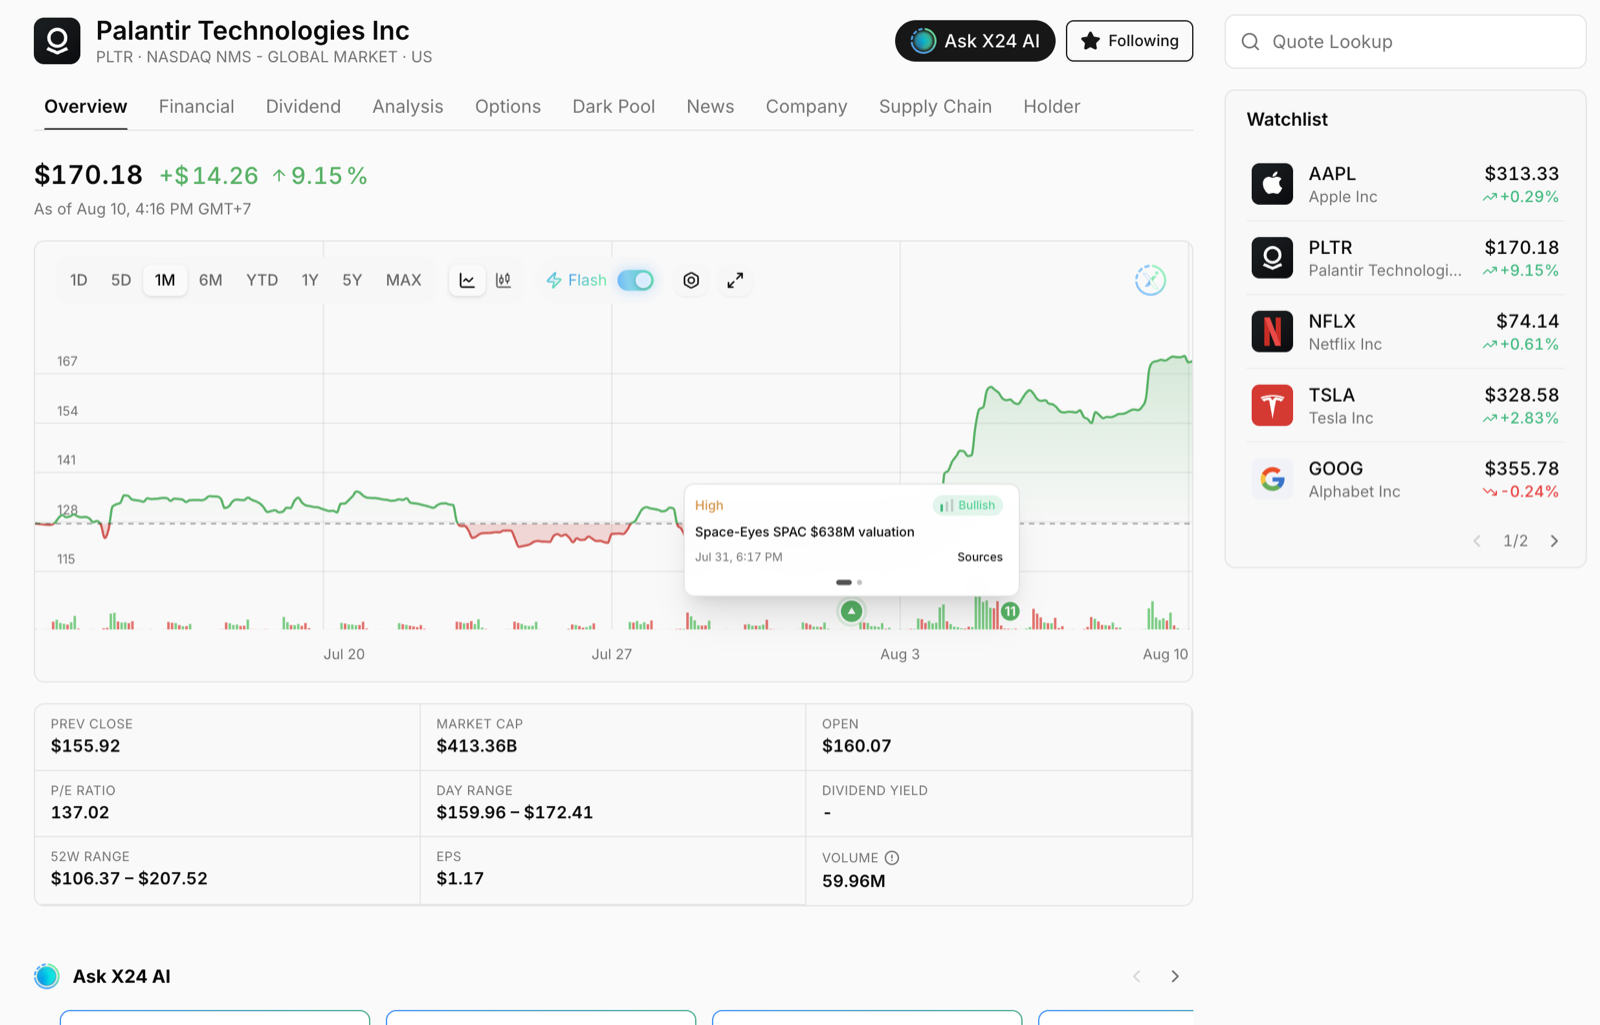Click the Palantir company logo in the header
This screenshot has height=1025, width=1600.
click(x=57, y=41)
